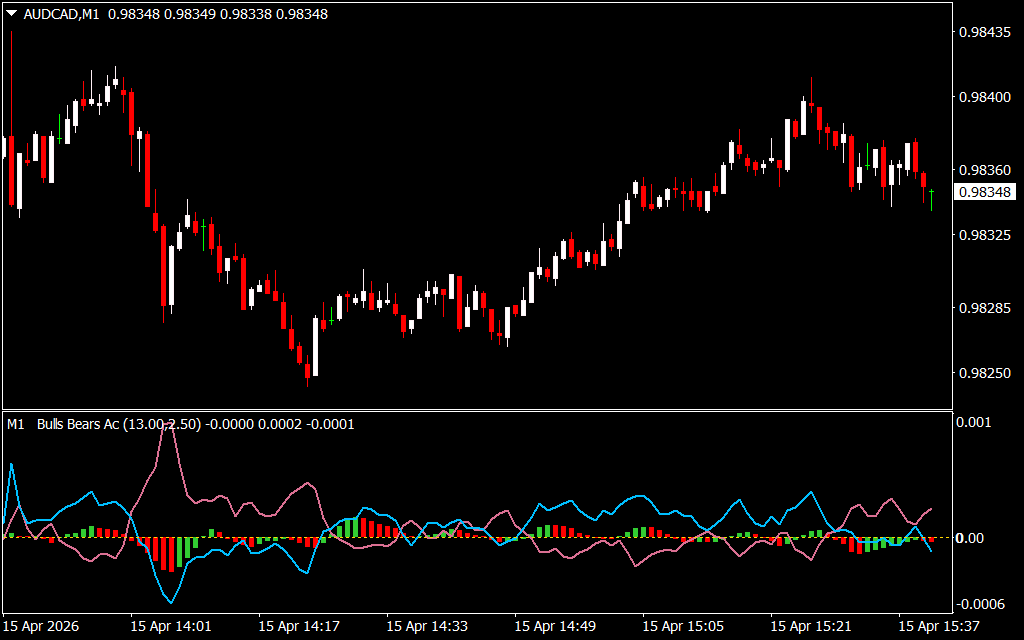Click the -0.0006 indicator scale label
The image size is (1024, 640).
[980, 603]
